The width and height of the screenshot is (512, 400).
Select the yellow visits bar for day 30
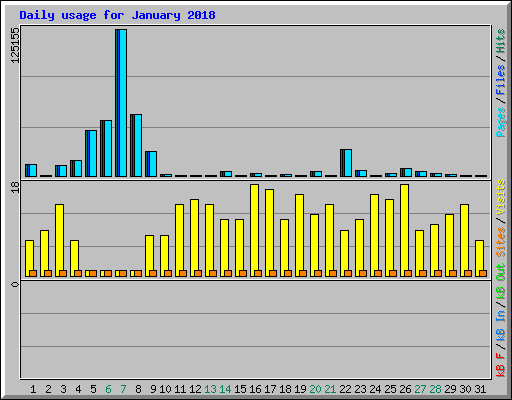click(464, 240)
